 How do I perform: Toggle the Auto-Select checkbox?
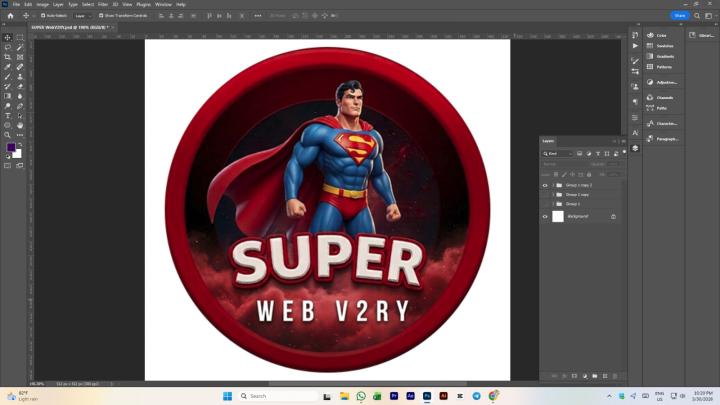[43, 16]
